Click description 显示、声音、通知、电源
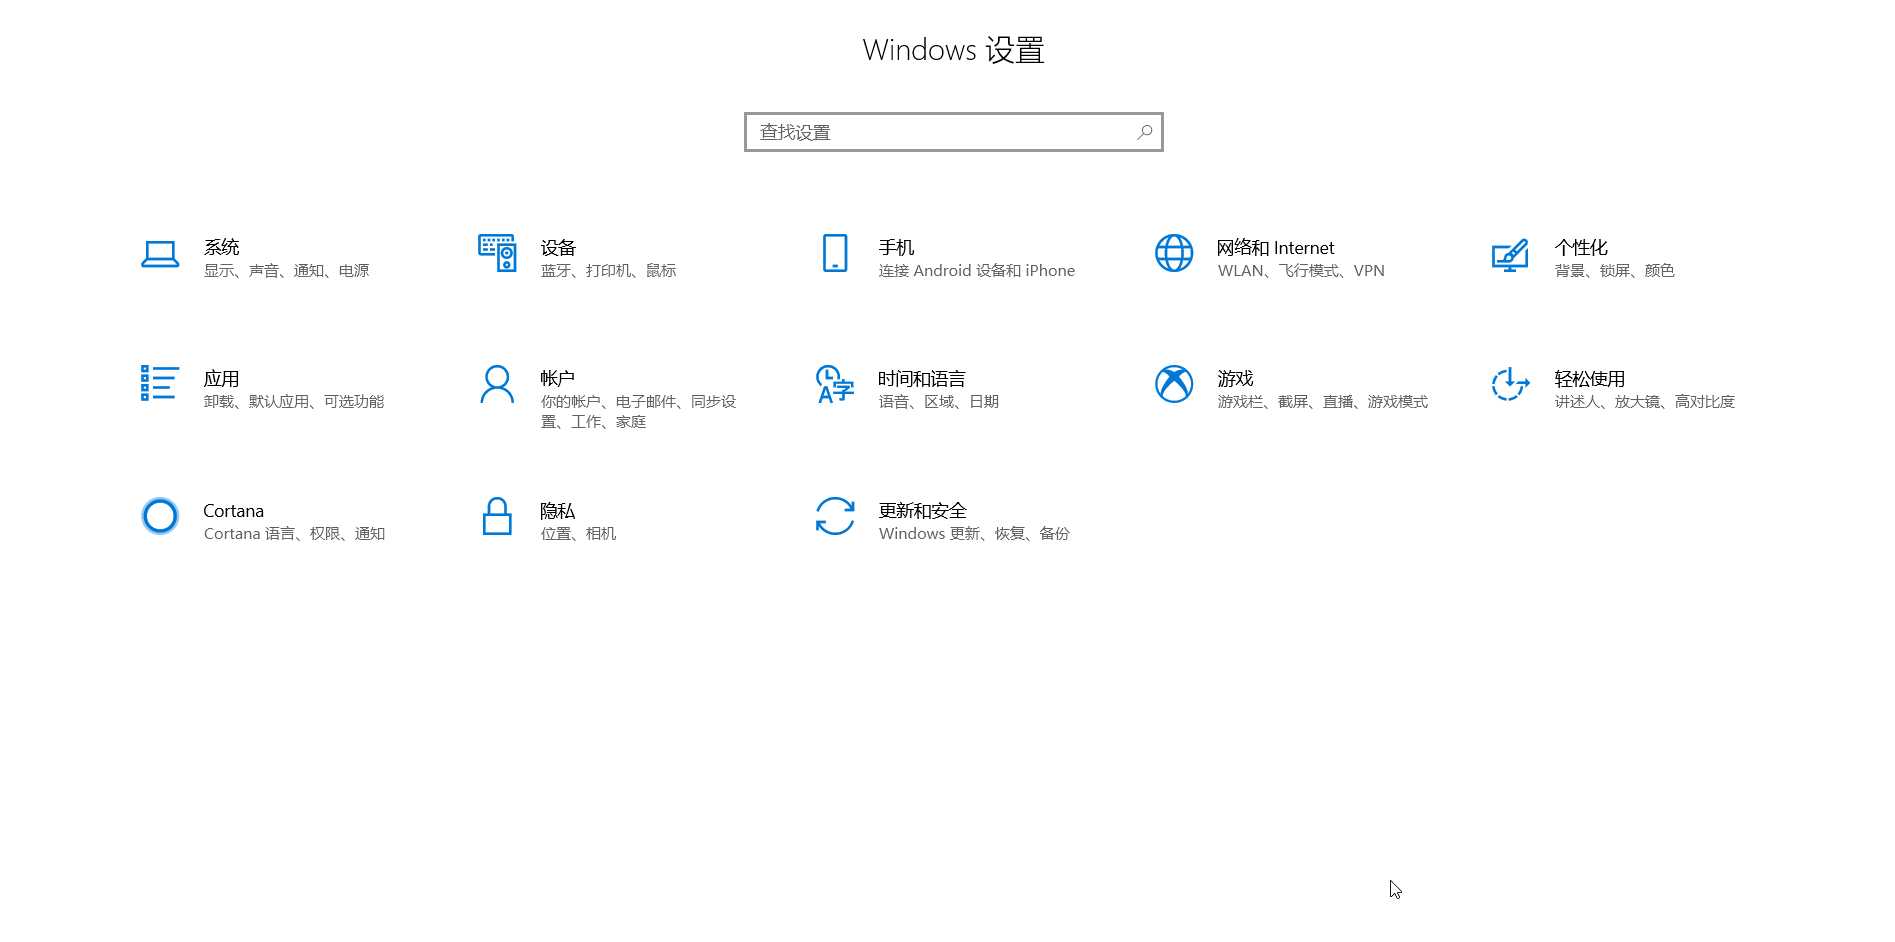The width and height of the screenshot is (1895, 942). [x=286, y=270]
